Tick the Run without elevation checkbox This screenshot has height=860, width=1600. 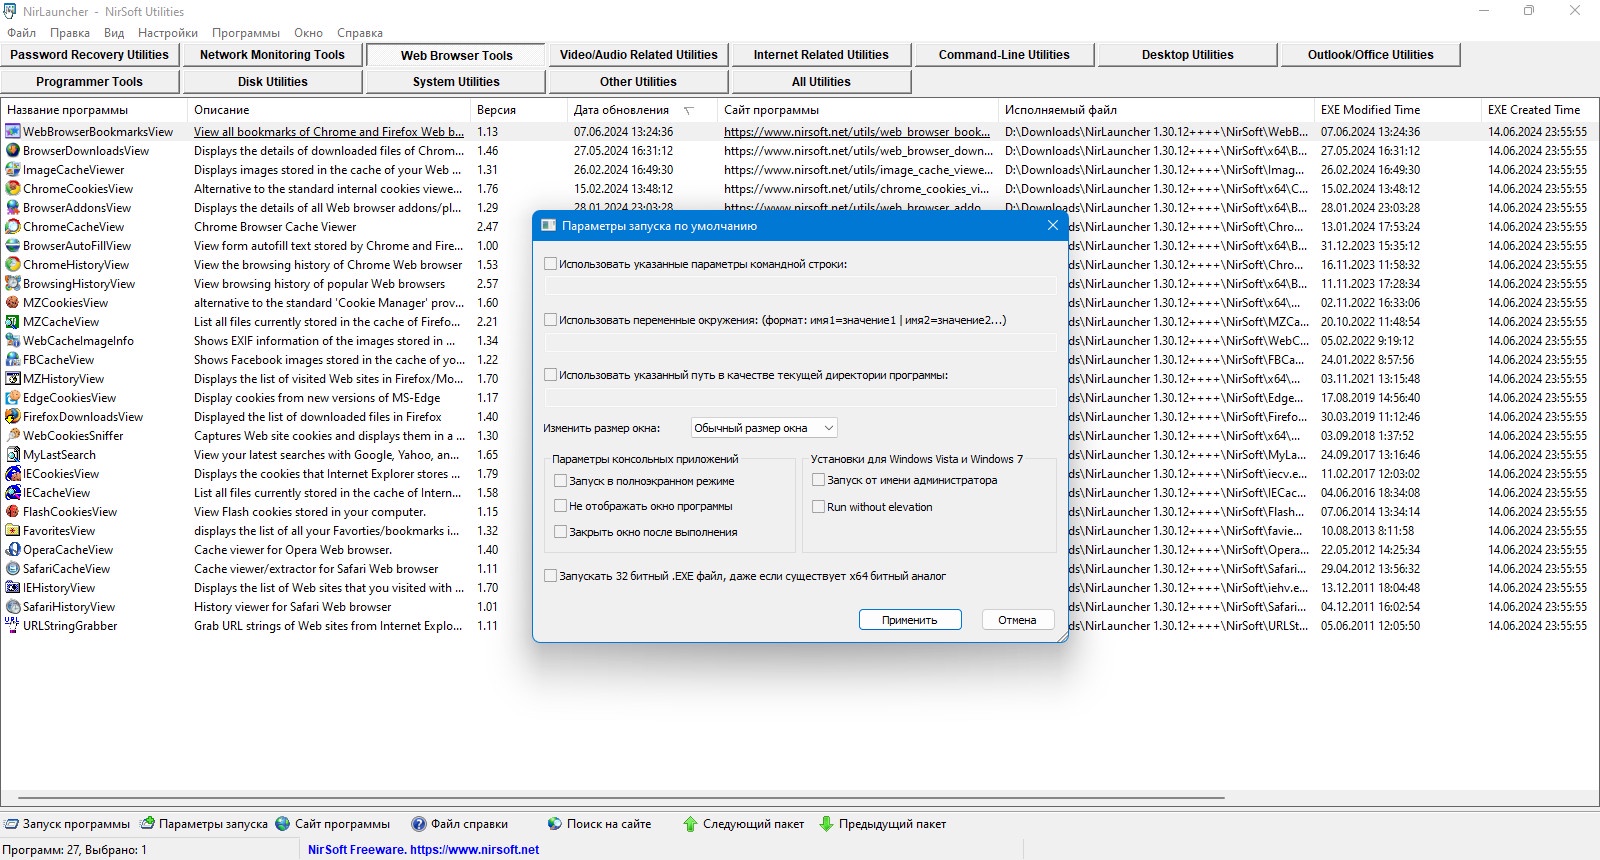818,507
